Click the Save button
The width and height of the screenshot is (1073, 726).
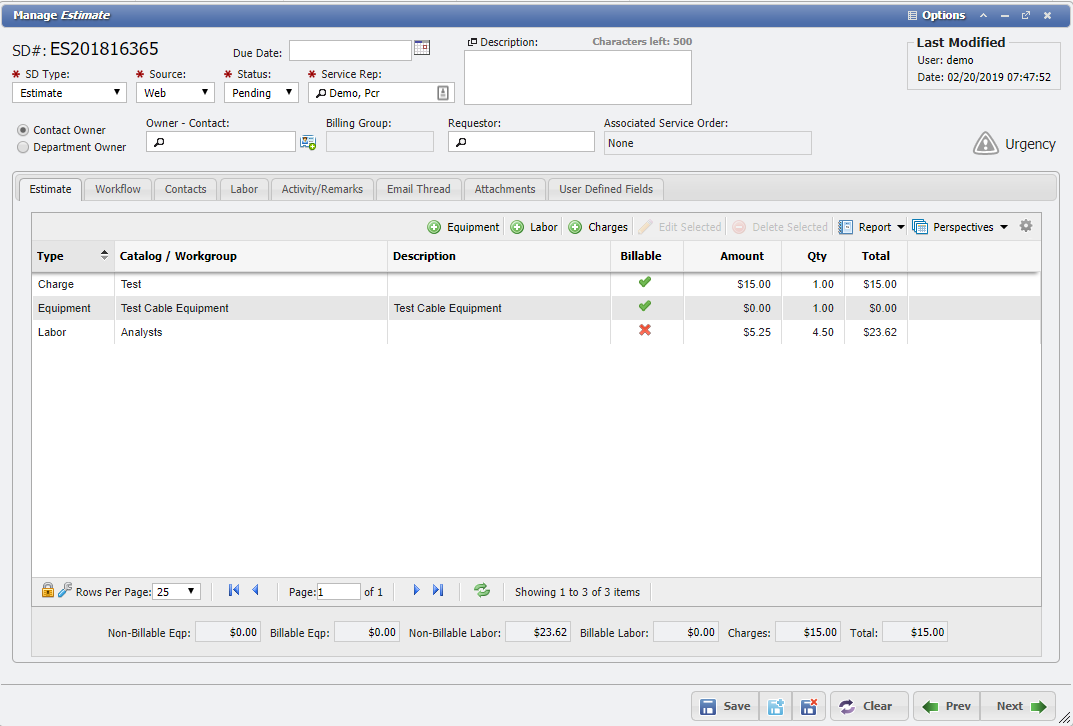(725, 706)
